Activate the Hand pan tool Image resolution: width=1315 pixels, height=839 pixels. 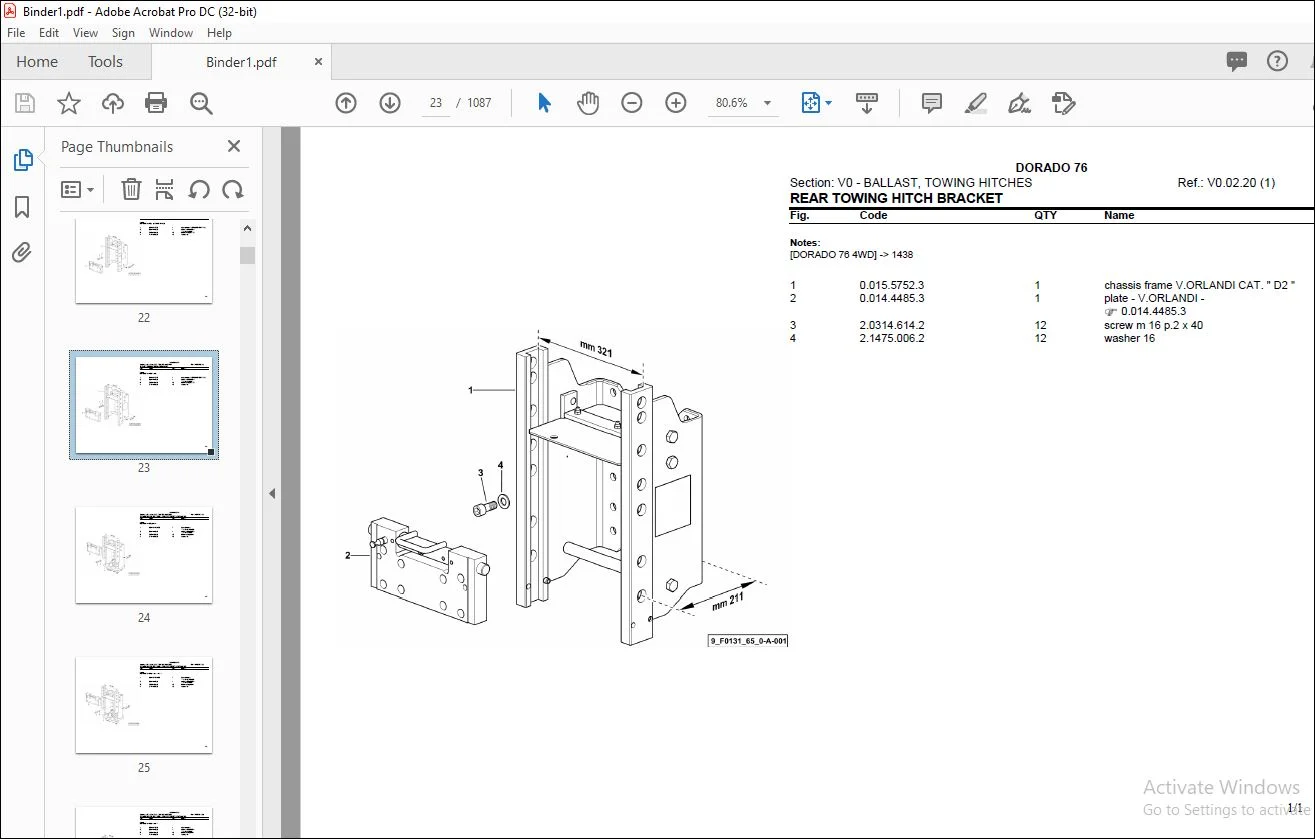coord(588,103)
